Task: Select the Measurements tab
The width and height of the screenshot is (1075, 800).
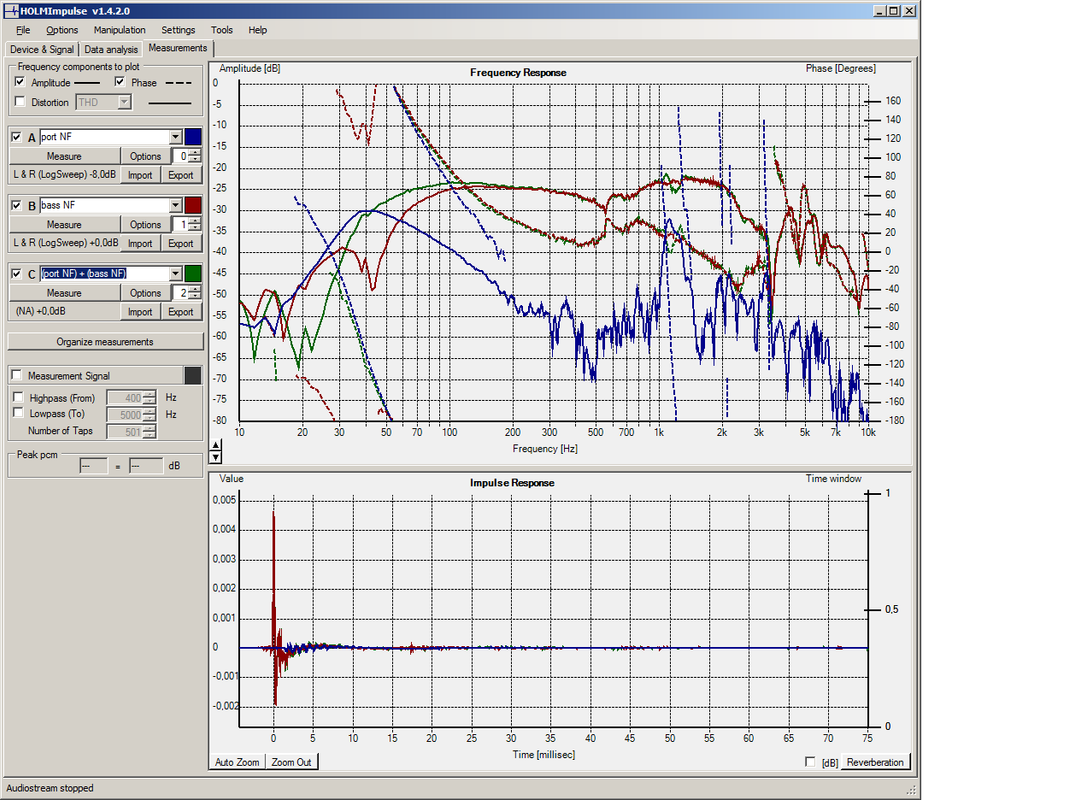Action: coord(178,48)
